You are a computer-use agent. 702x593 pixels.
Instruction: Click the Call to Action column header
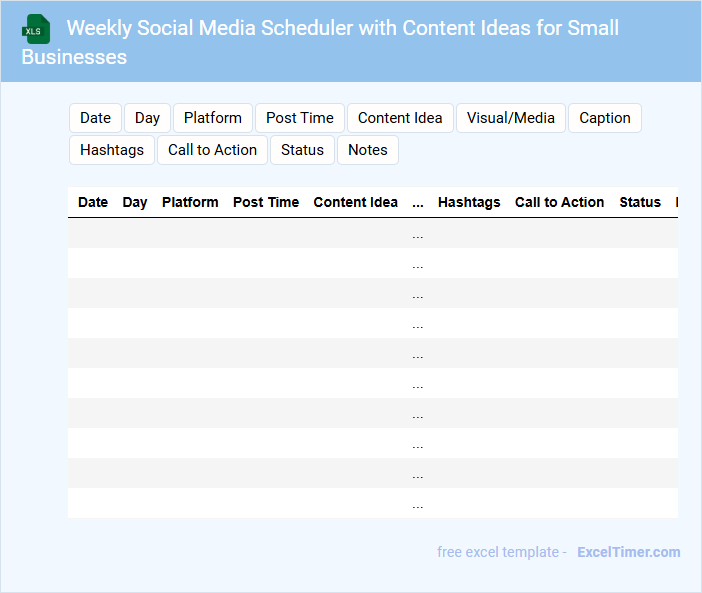[559, 202]
